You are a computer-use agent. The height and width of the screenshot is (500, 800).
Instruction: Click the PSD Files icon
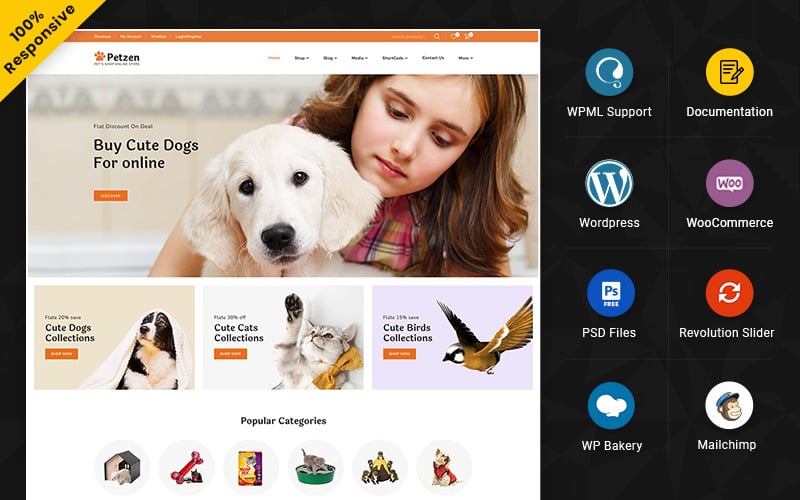(611, 293)
